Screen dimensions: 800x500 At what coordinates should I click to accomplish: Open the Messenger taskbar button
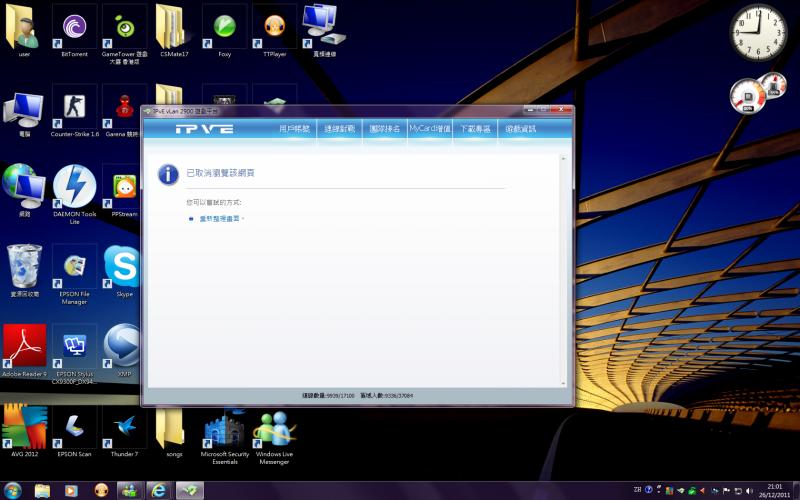coord(130,491)
